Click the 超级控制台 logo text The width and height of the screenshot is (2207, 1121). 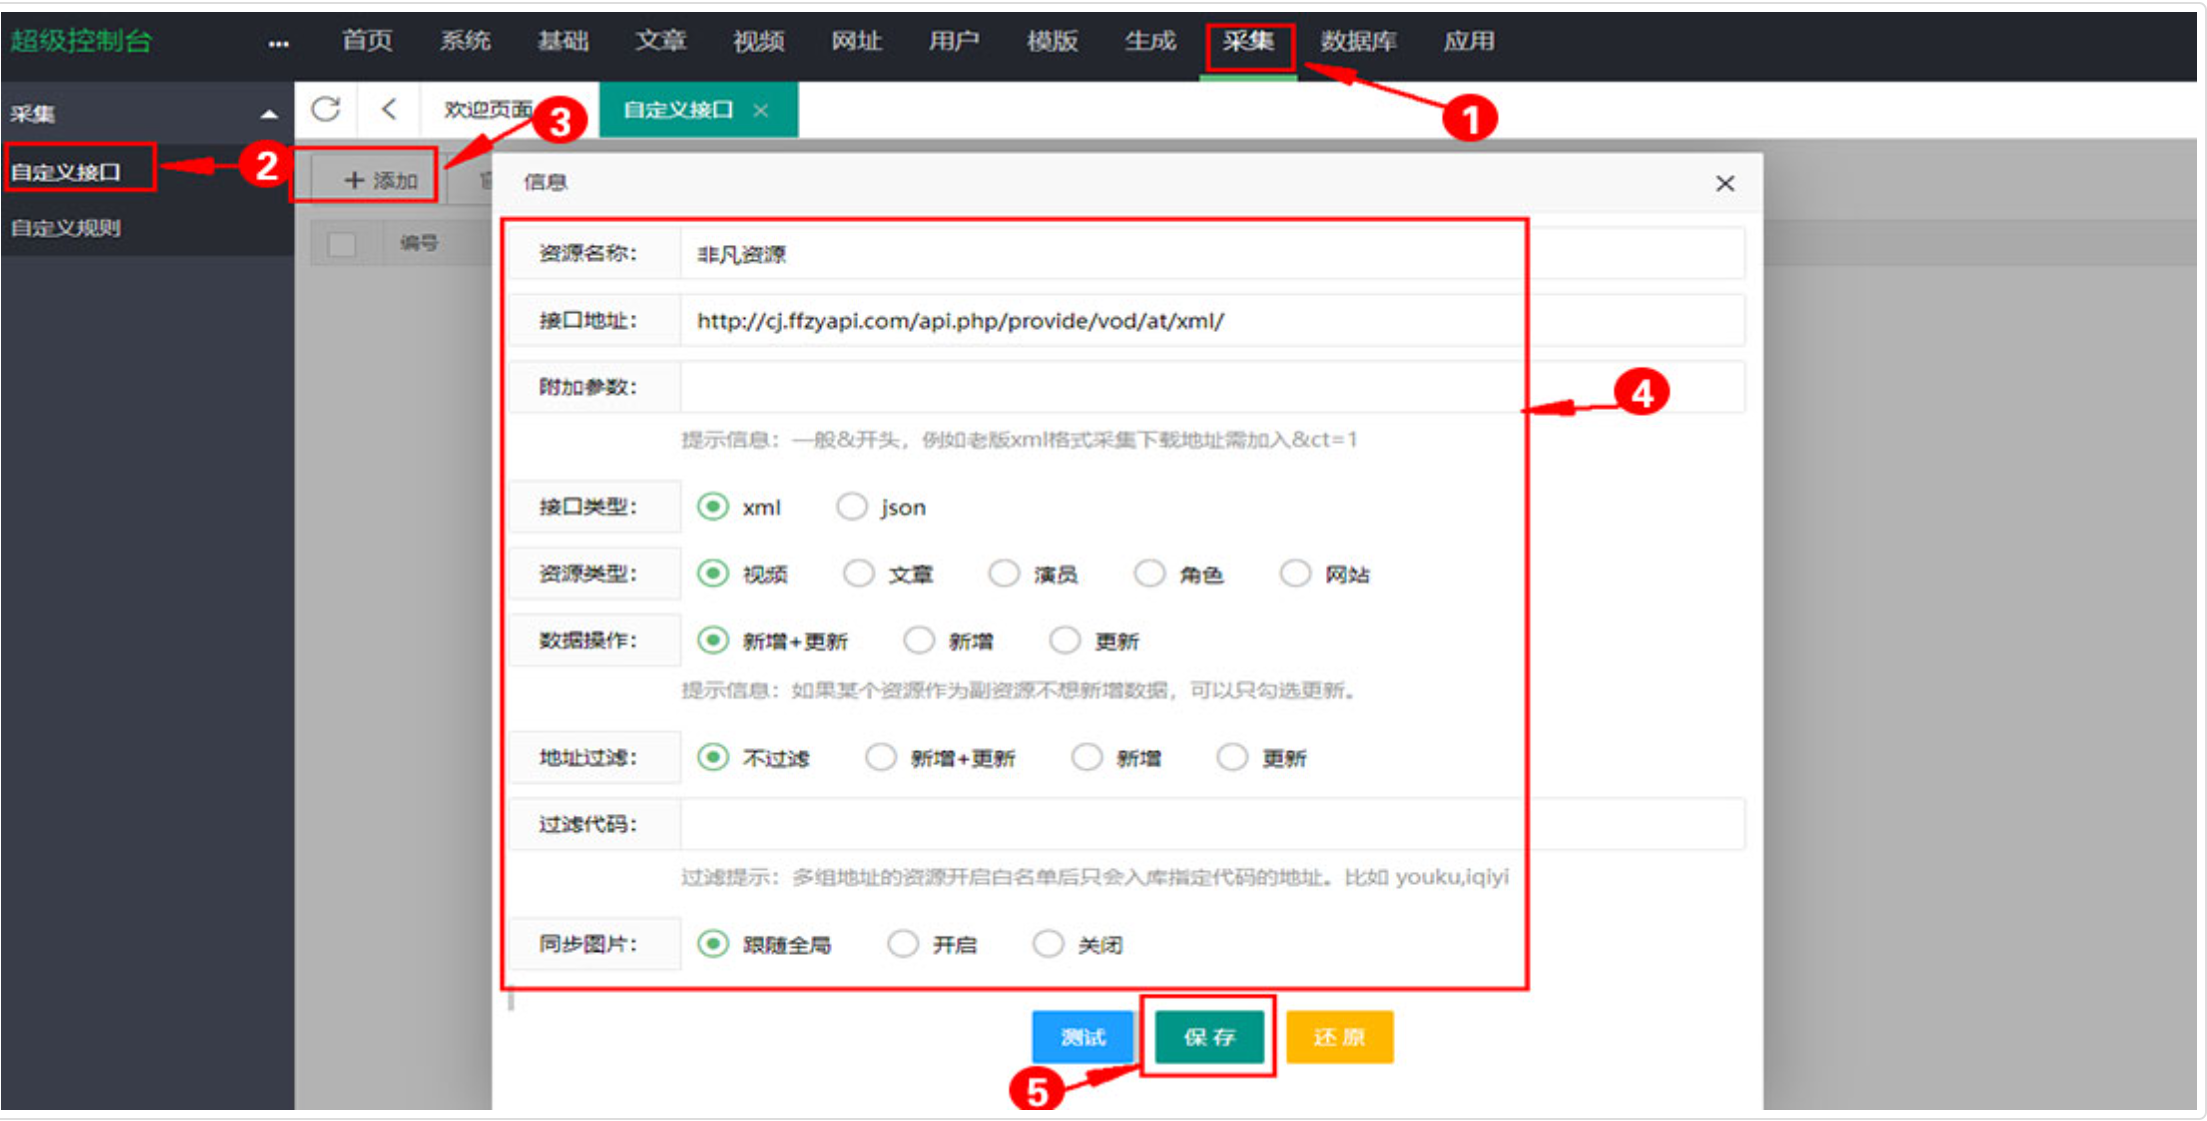(81, 41)
